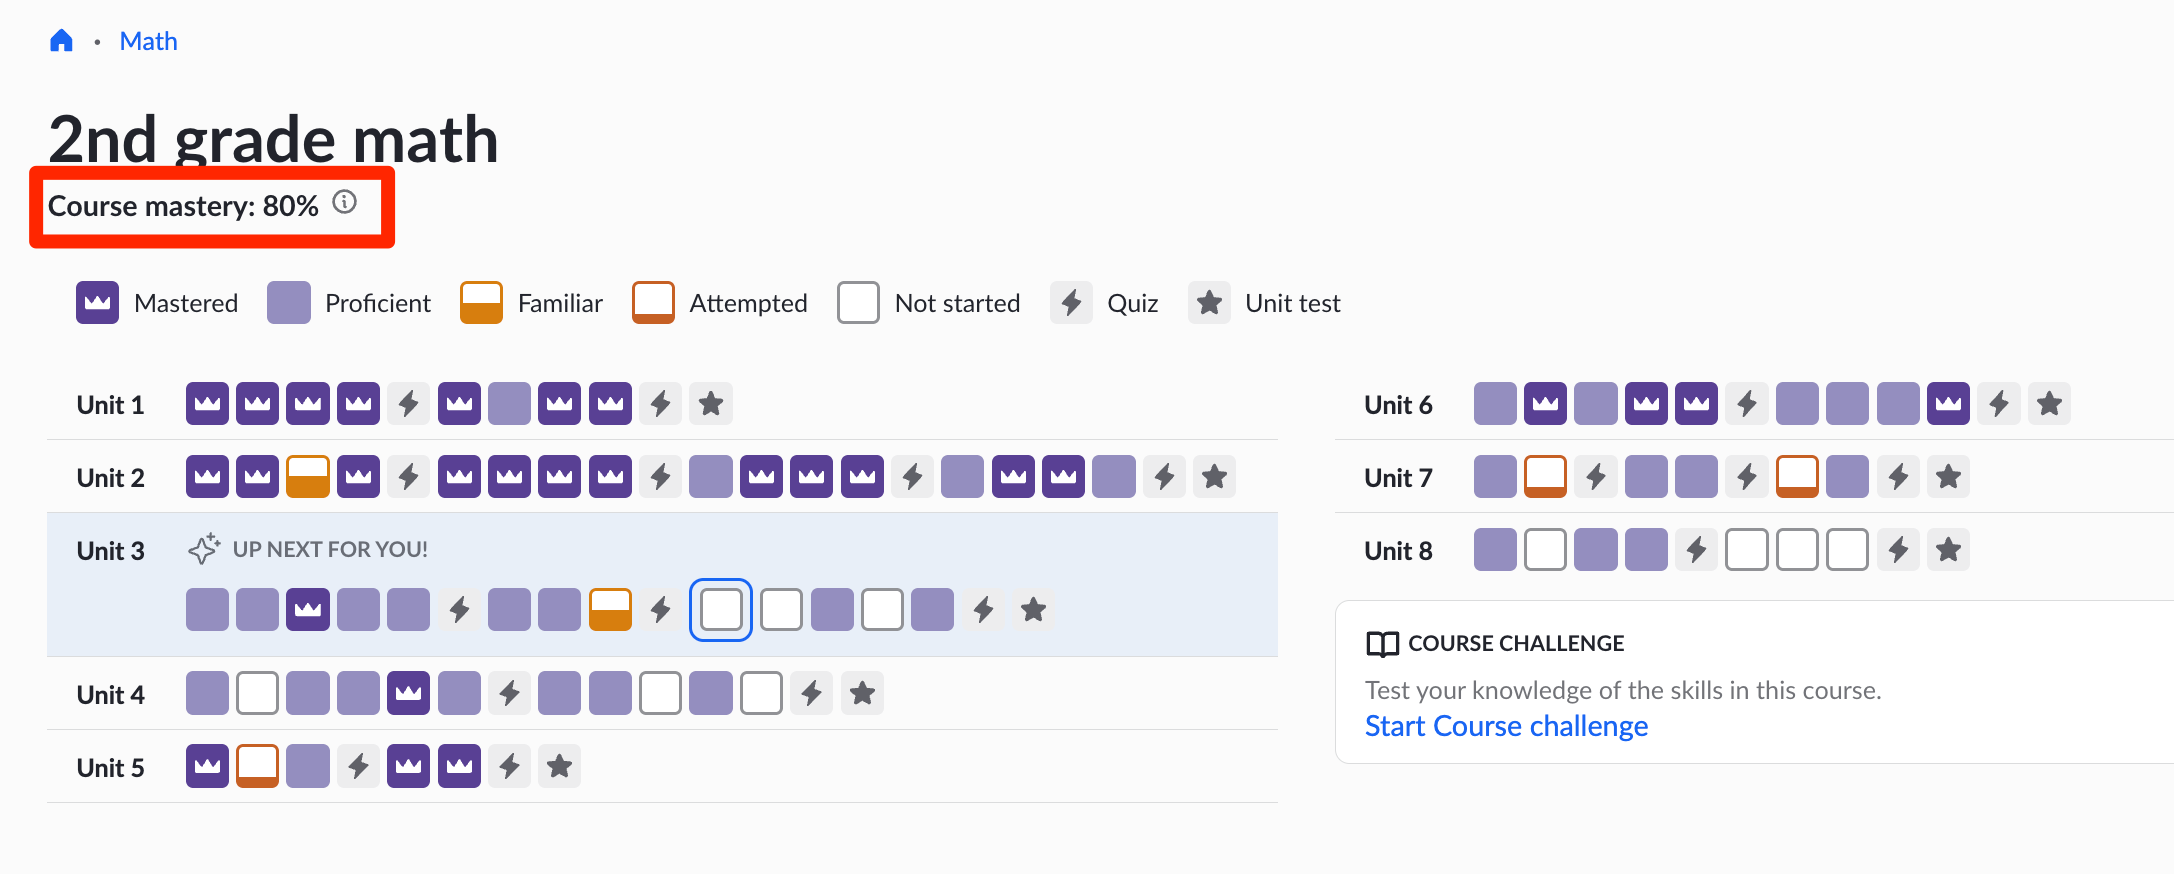Open the Math breadcrumb link
Screen dimensions: 2174x874
click(x=148, y=41)
